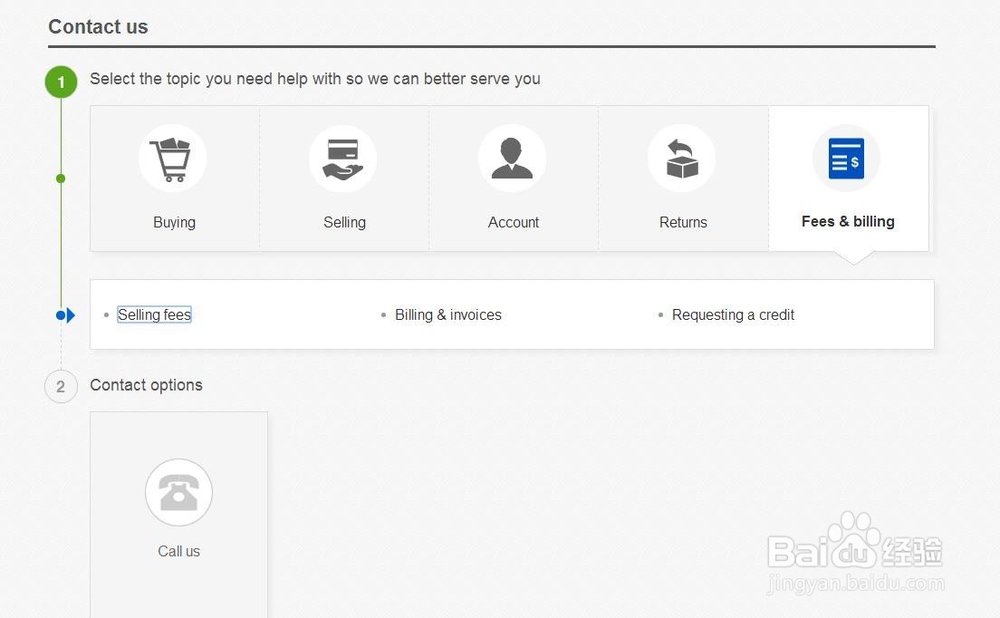Click the Contact options heading
Screen dimensions: 1000x618
pyautogui.click(x=146, y=385)
